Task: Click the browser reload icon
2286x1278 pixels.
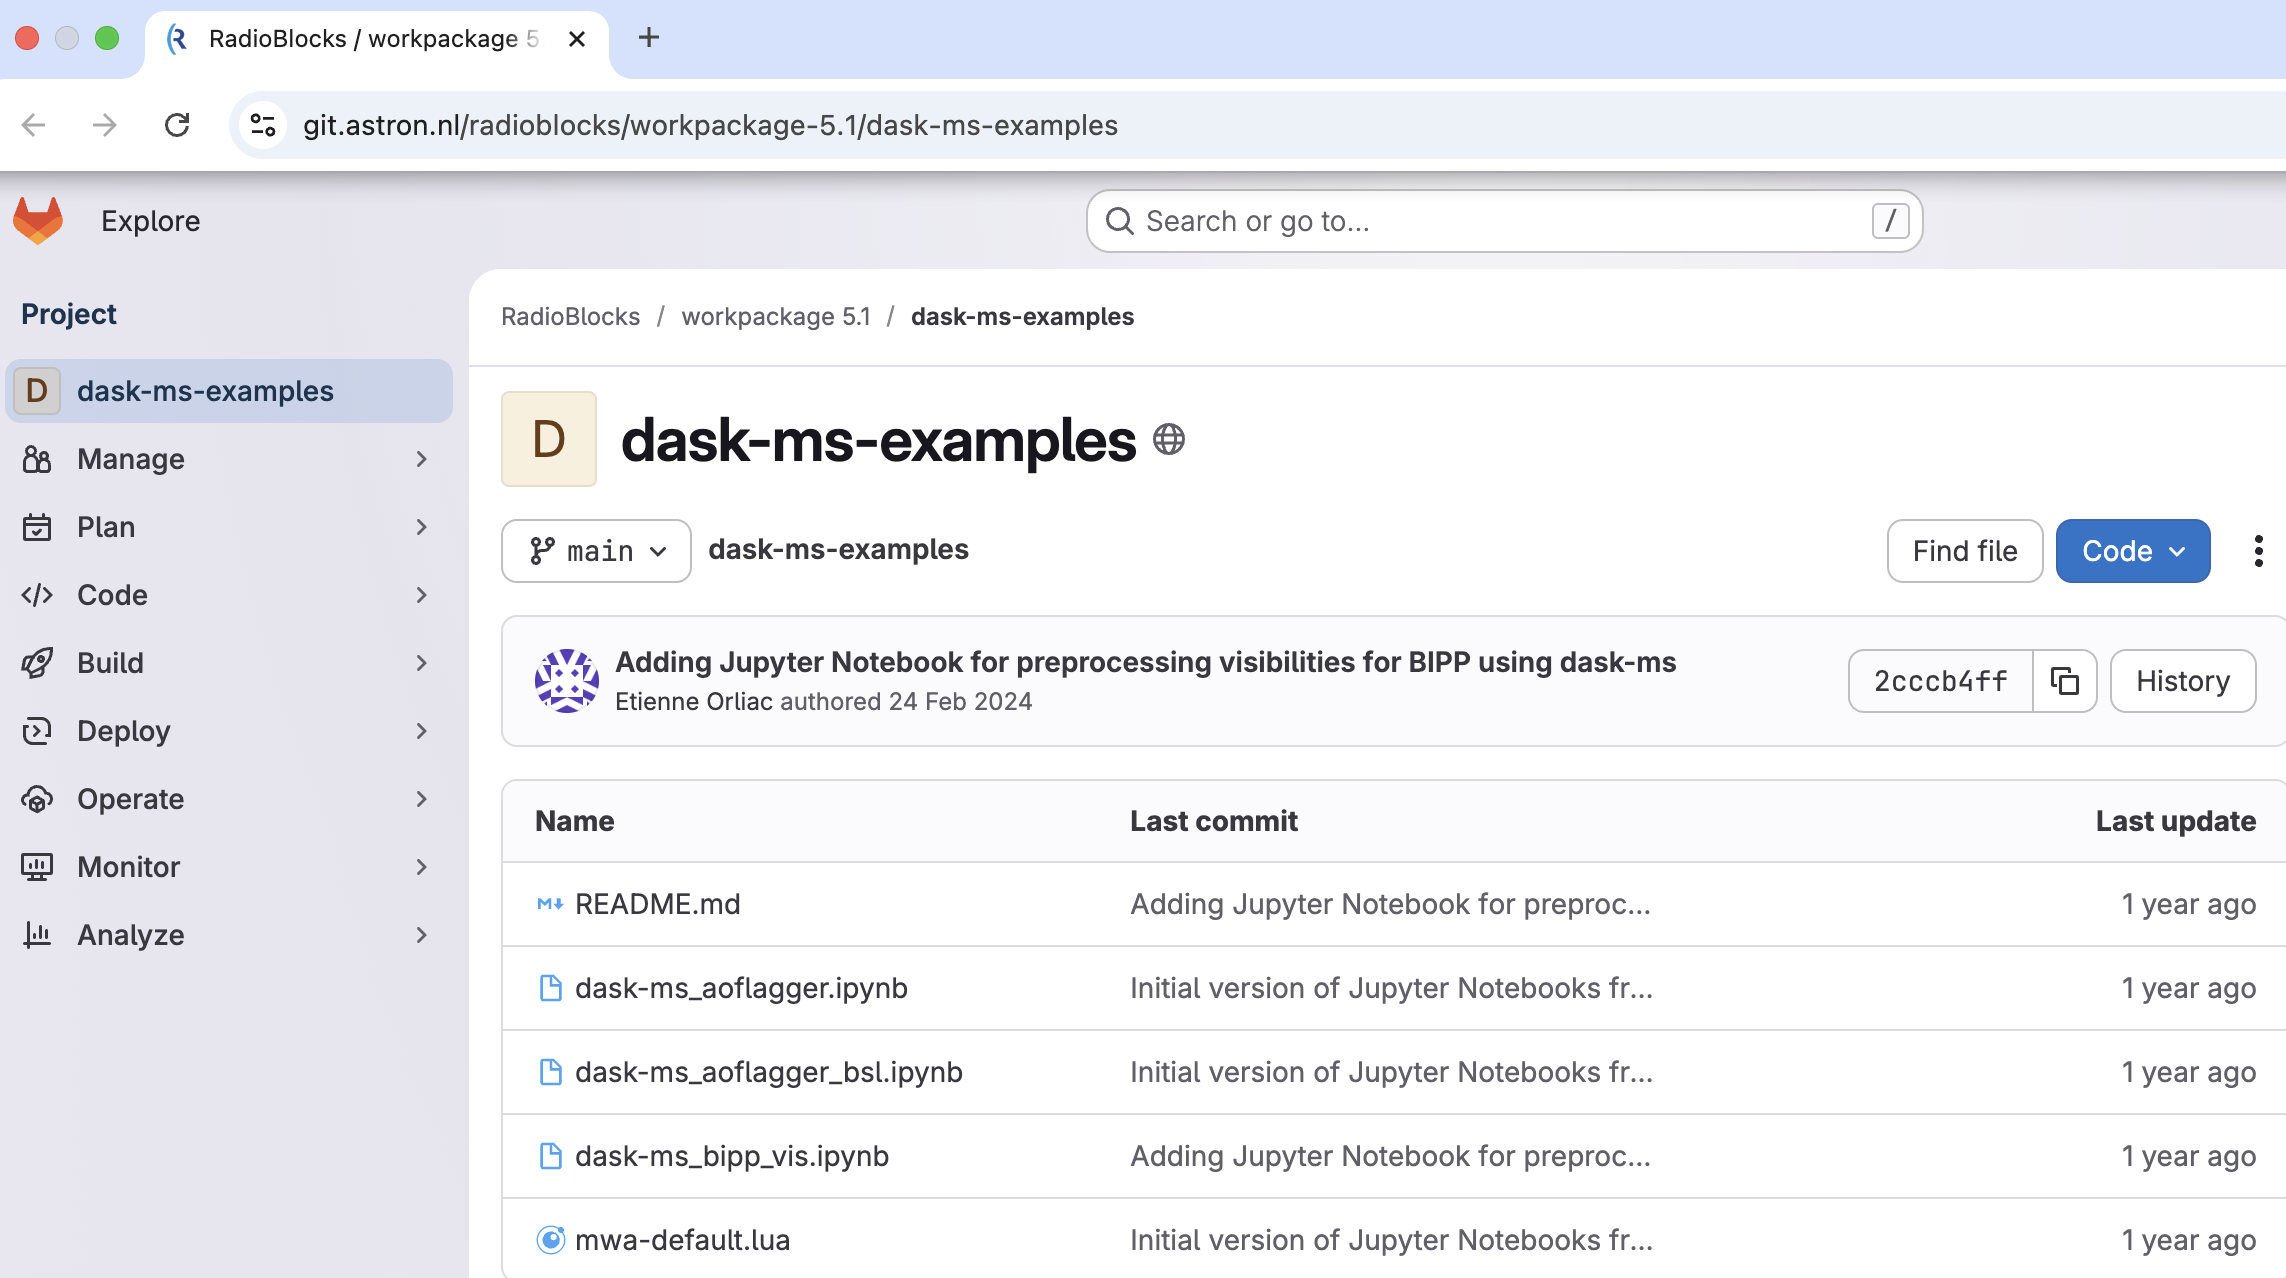Action: [x=177, y=125]
